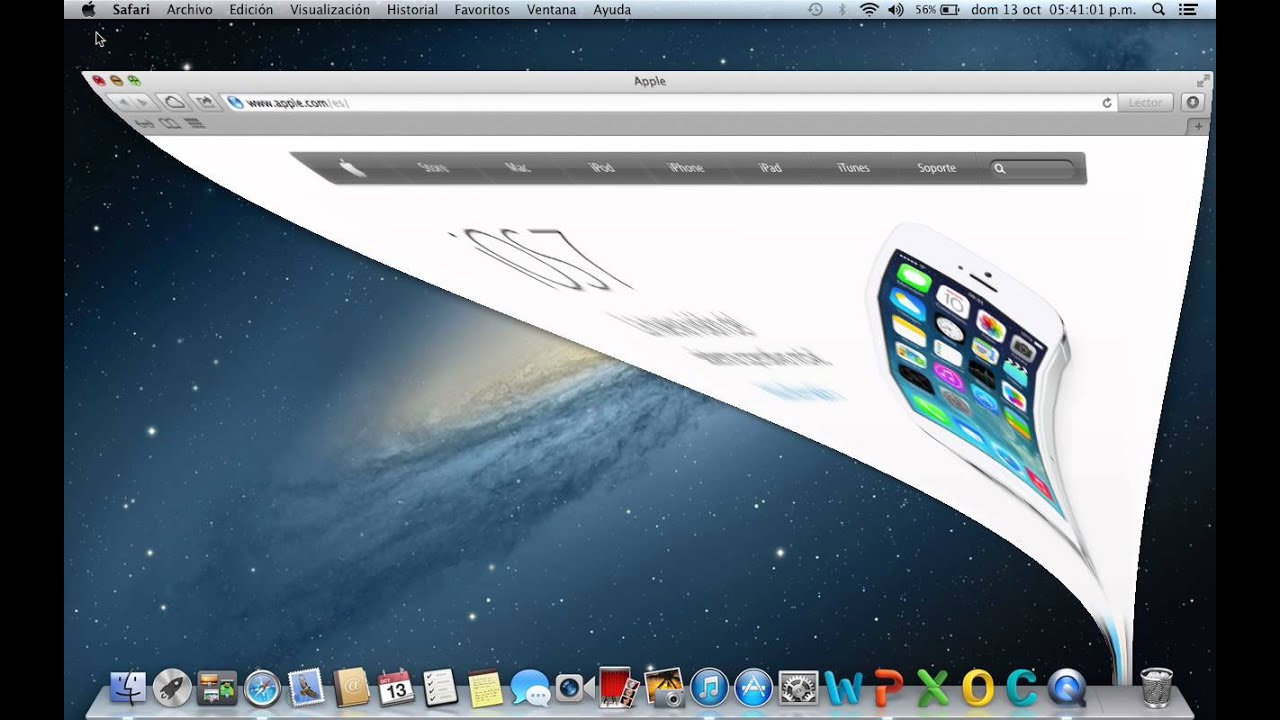Open Time Machine menu bar icon
The image size is (1280, 720).
(815, 10)
